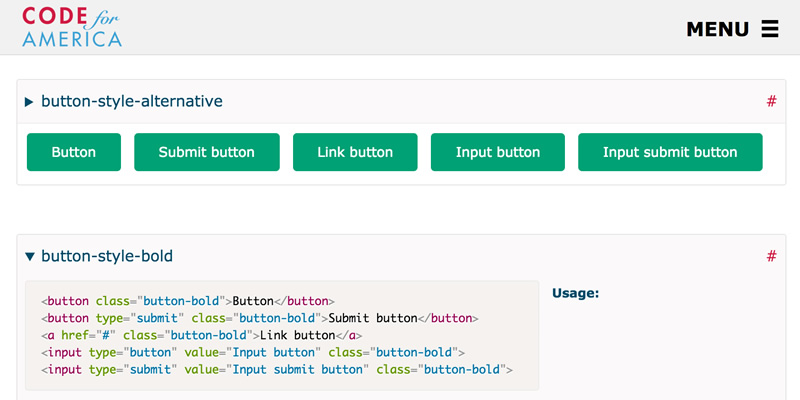800x400 pixels.
Task: Collapse the button-style-bold disclosure triangle
Action: (x=30, y=257)
